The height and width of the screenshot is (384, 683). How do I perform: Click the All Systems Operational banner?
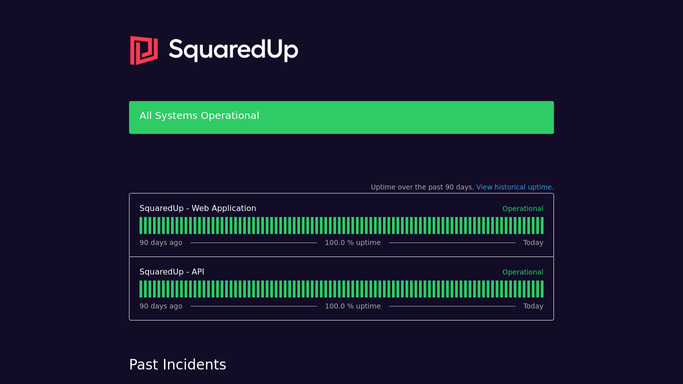pyautogui.click(x=342, y=118)
